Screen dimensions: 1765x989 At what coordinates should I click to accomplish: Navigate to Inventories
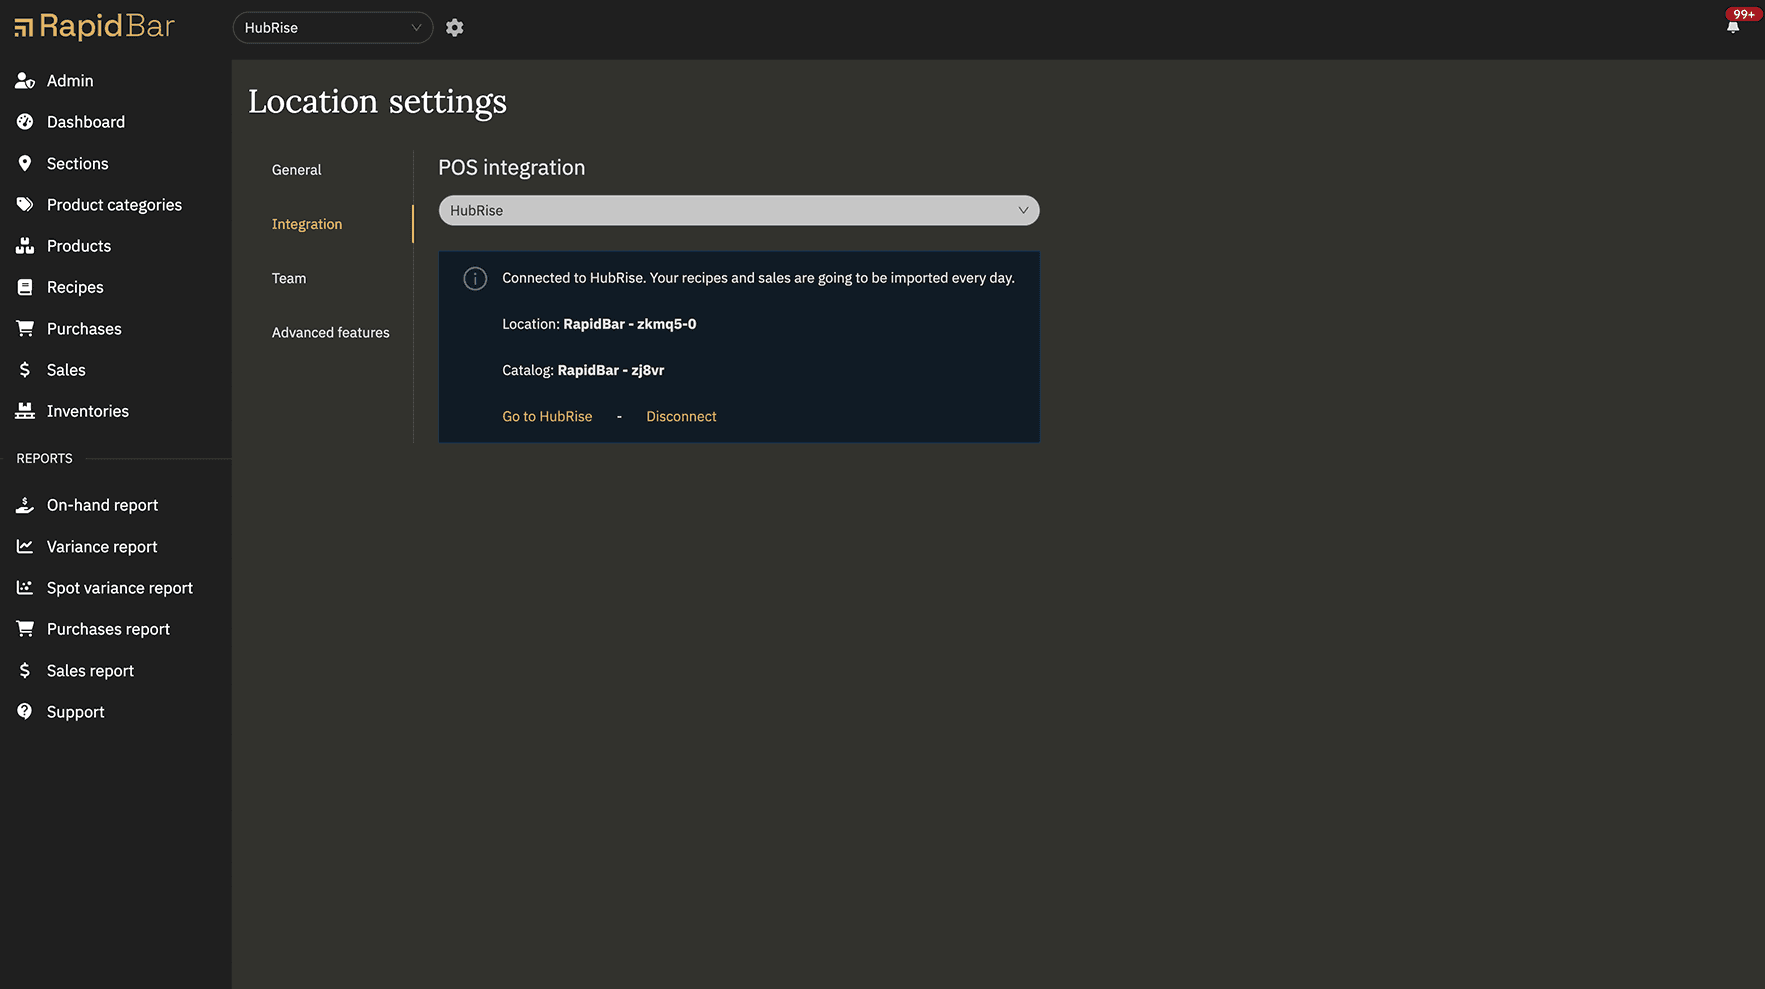pyautogui.click(x=88, y=411)
